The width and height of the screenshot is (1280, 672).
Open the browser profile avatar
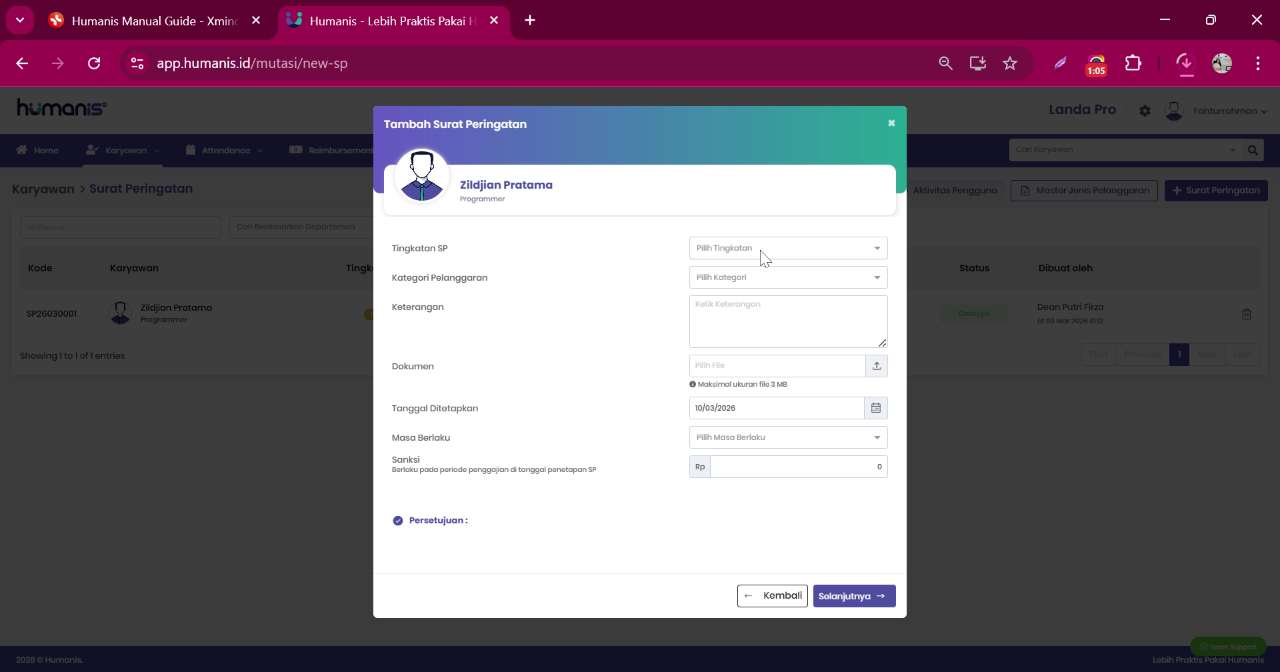[1221, 63]
